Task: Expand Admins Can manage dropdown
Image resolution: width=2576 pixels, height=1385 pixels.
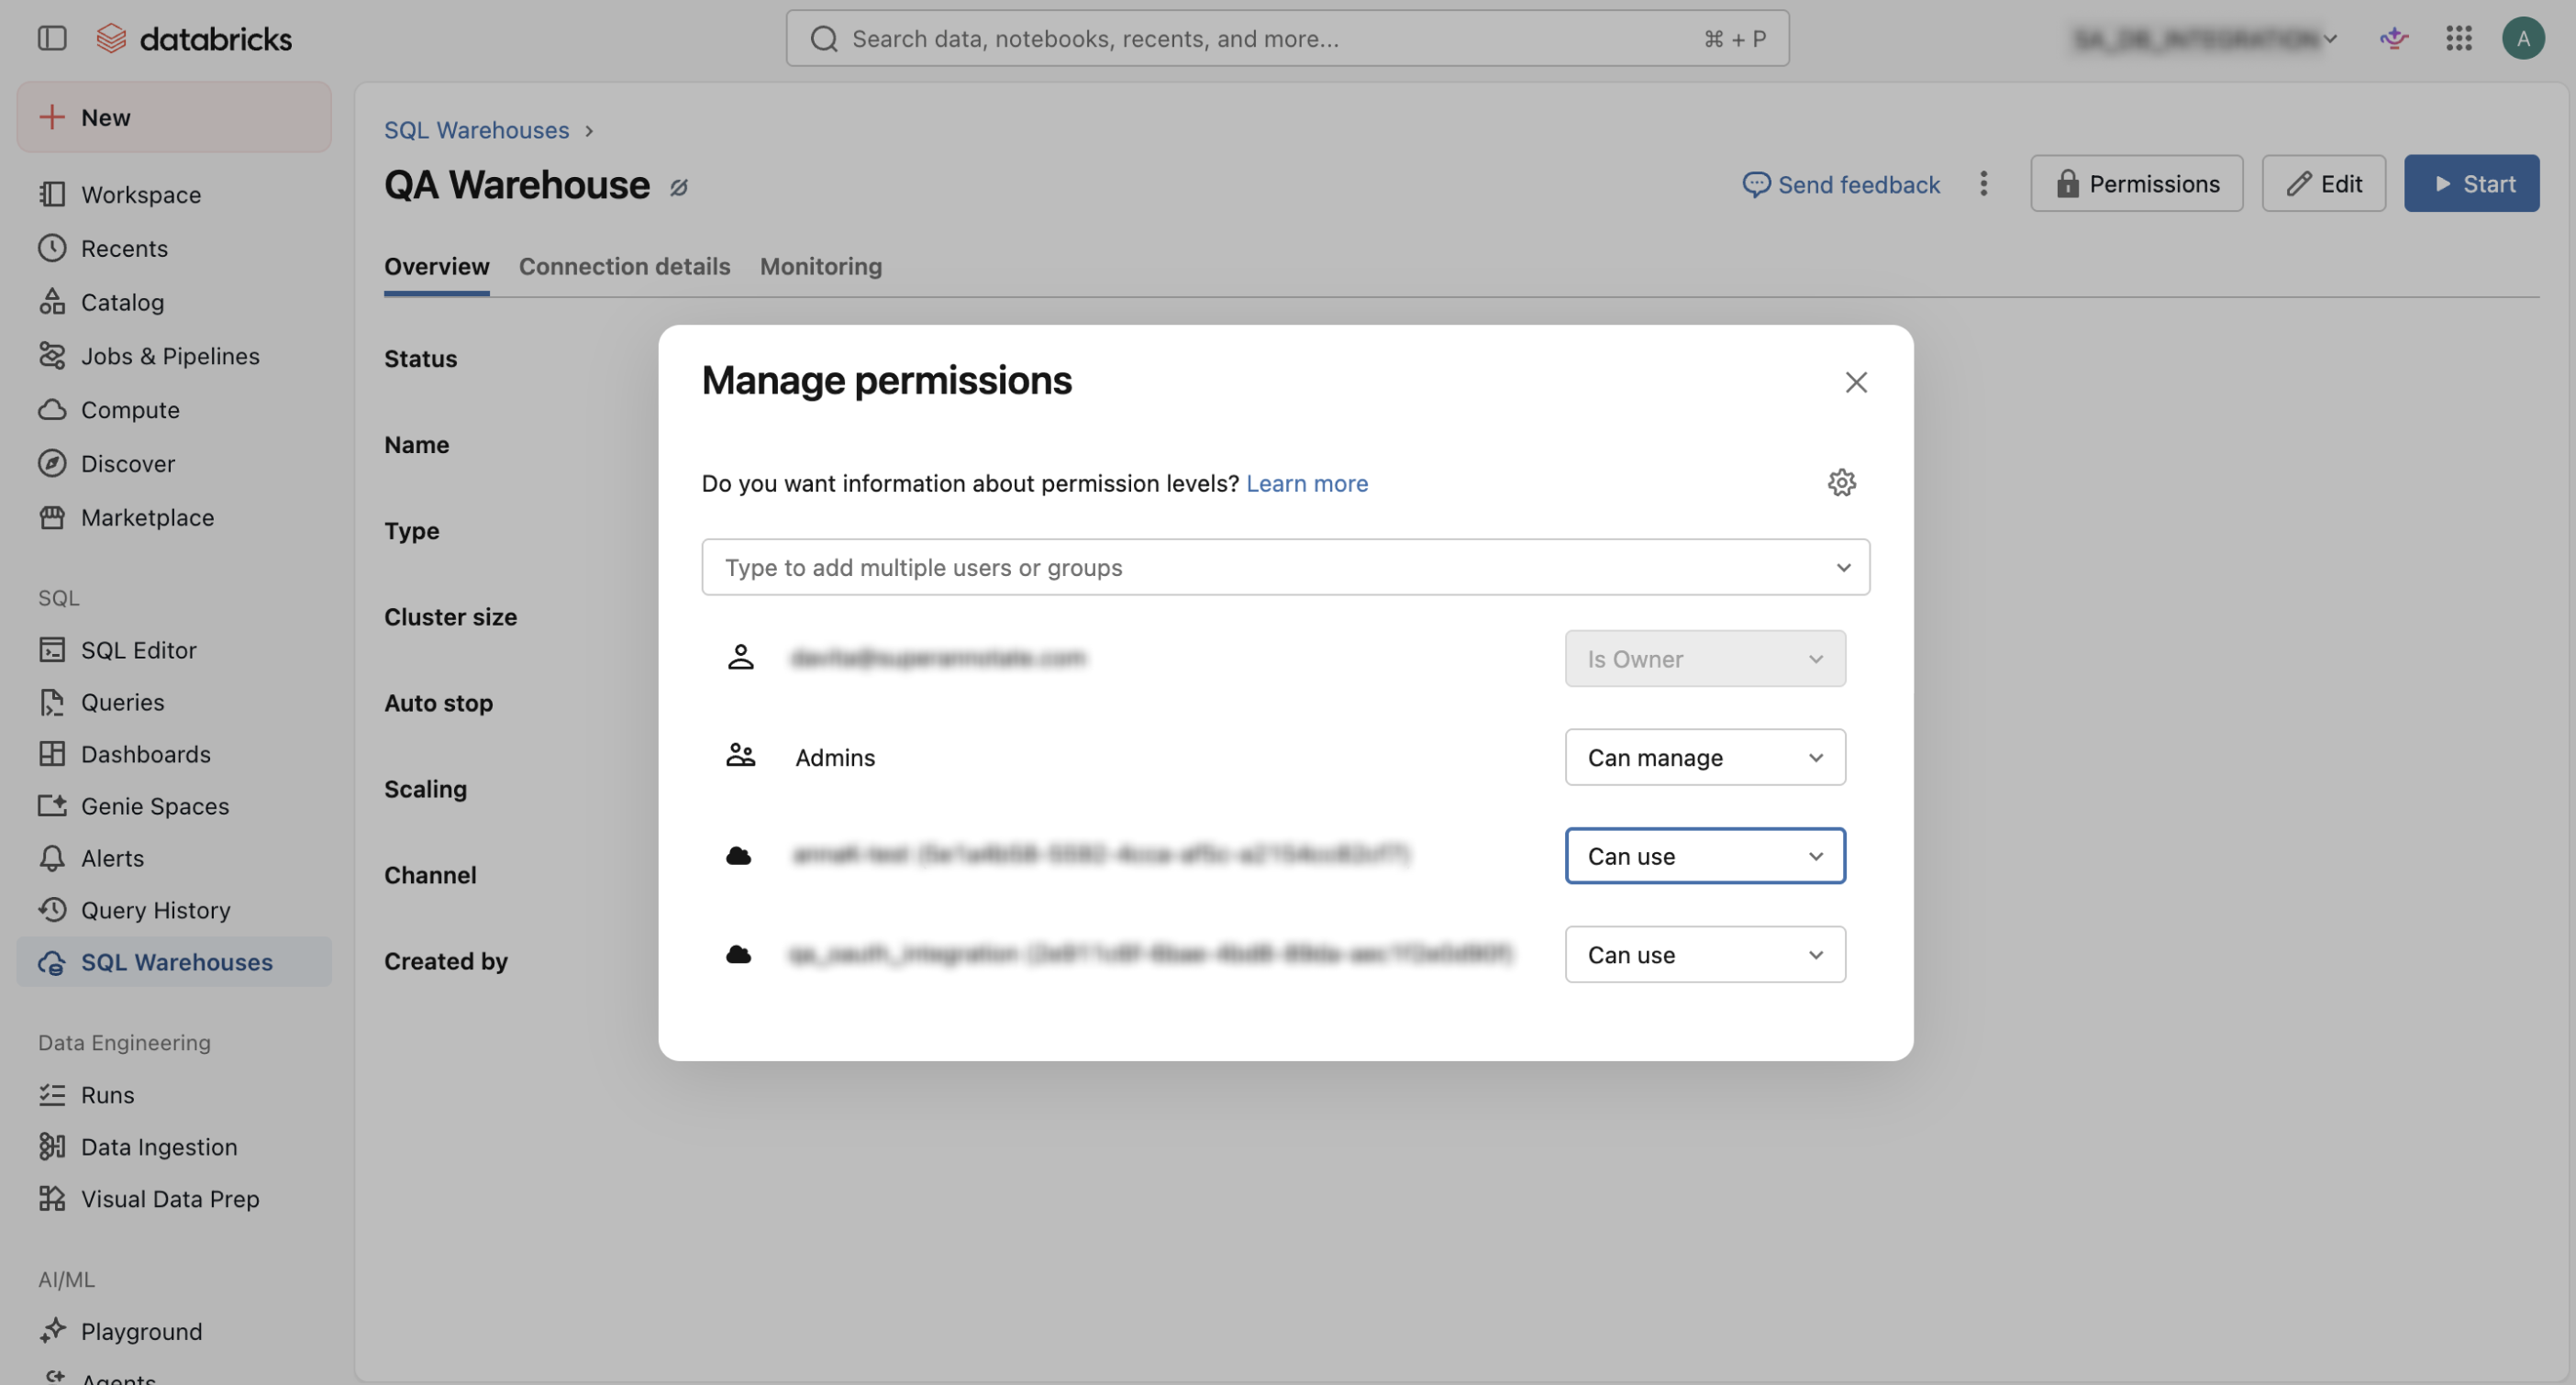Action: 1705,757
